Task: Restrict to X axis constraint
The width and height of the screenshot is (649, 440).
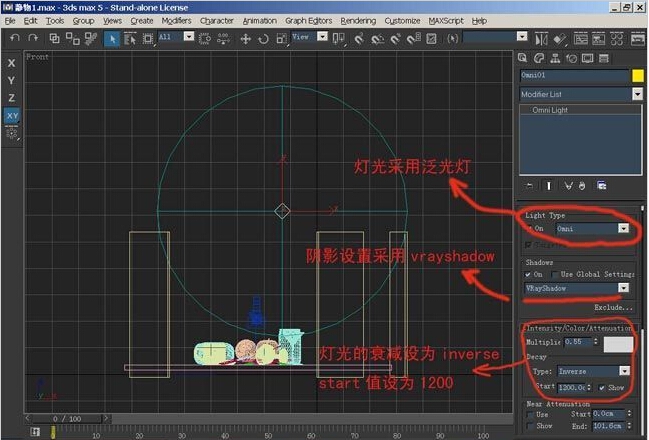Action: point(12,63)
